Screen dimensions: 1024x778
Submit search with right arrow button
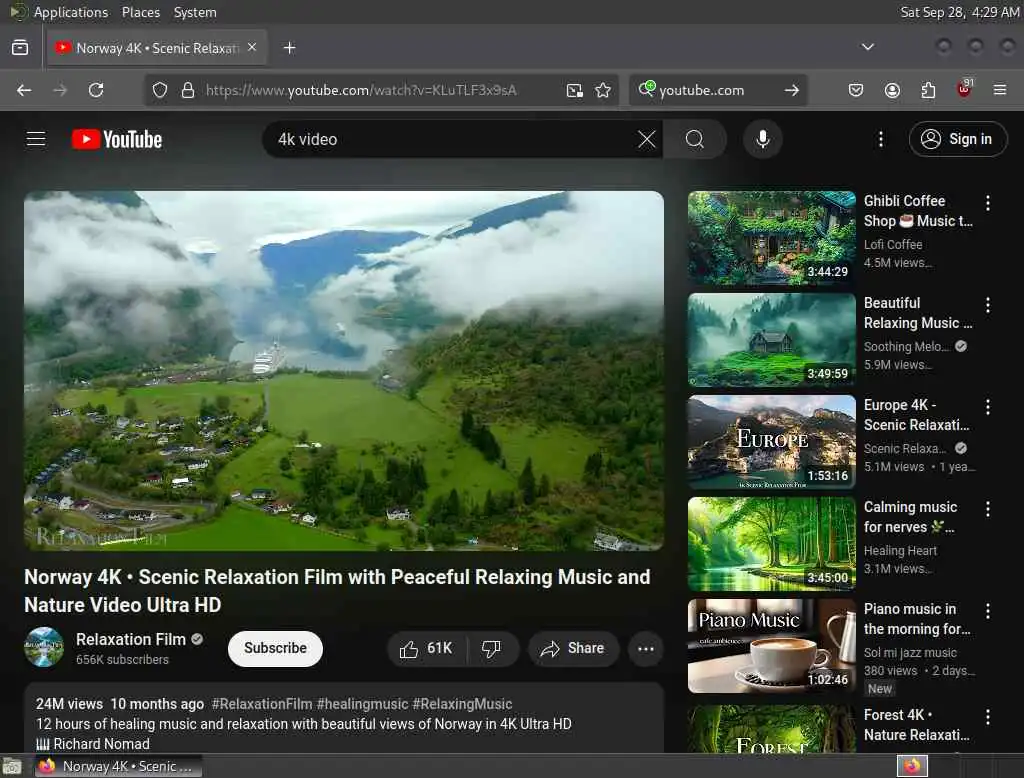click(792, 90)
